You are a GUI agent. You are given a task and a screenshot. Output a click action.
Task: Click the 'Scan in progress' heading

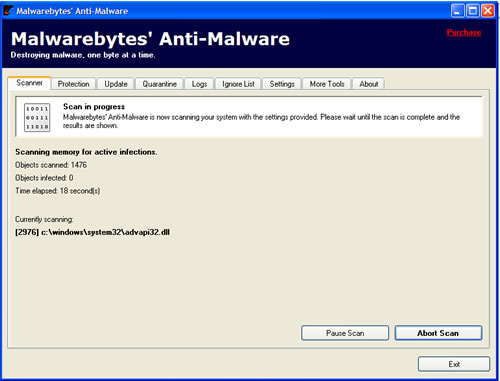94,107
